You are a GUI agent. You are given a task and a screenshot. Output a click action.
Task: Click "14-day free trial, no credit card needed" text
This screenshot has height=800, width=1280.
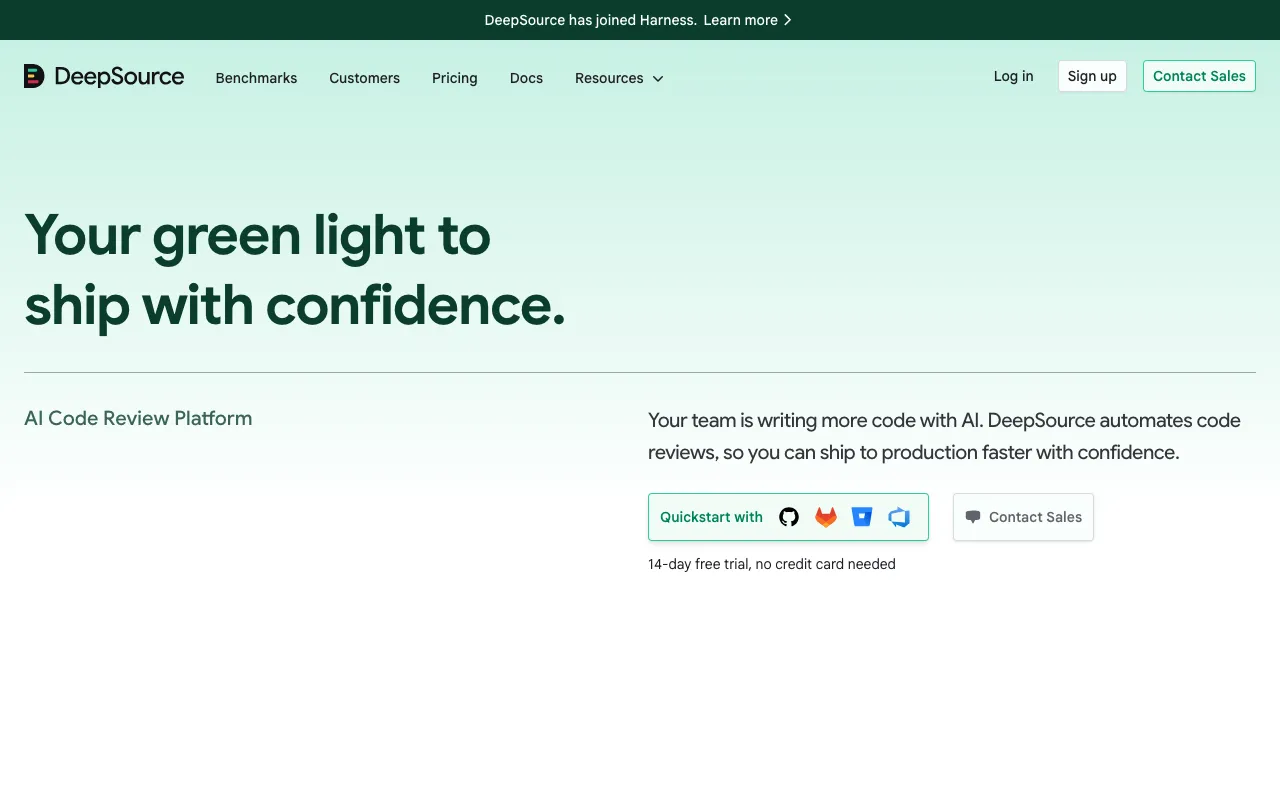click(x=772, y=564)
